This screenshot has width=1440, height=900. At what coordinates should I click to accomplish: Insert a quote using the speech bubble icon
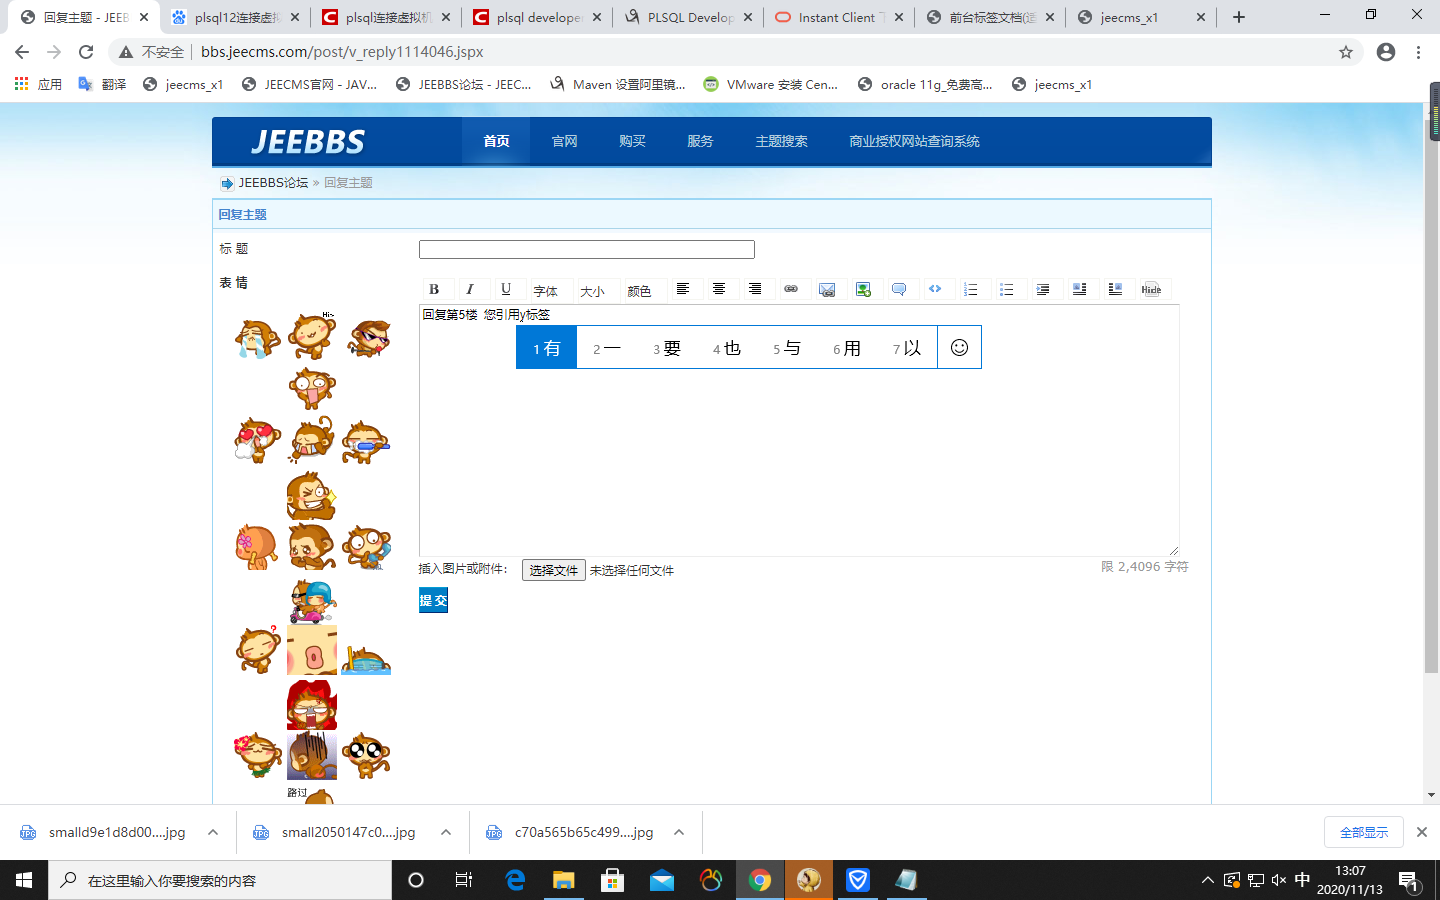click(899, 289)
